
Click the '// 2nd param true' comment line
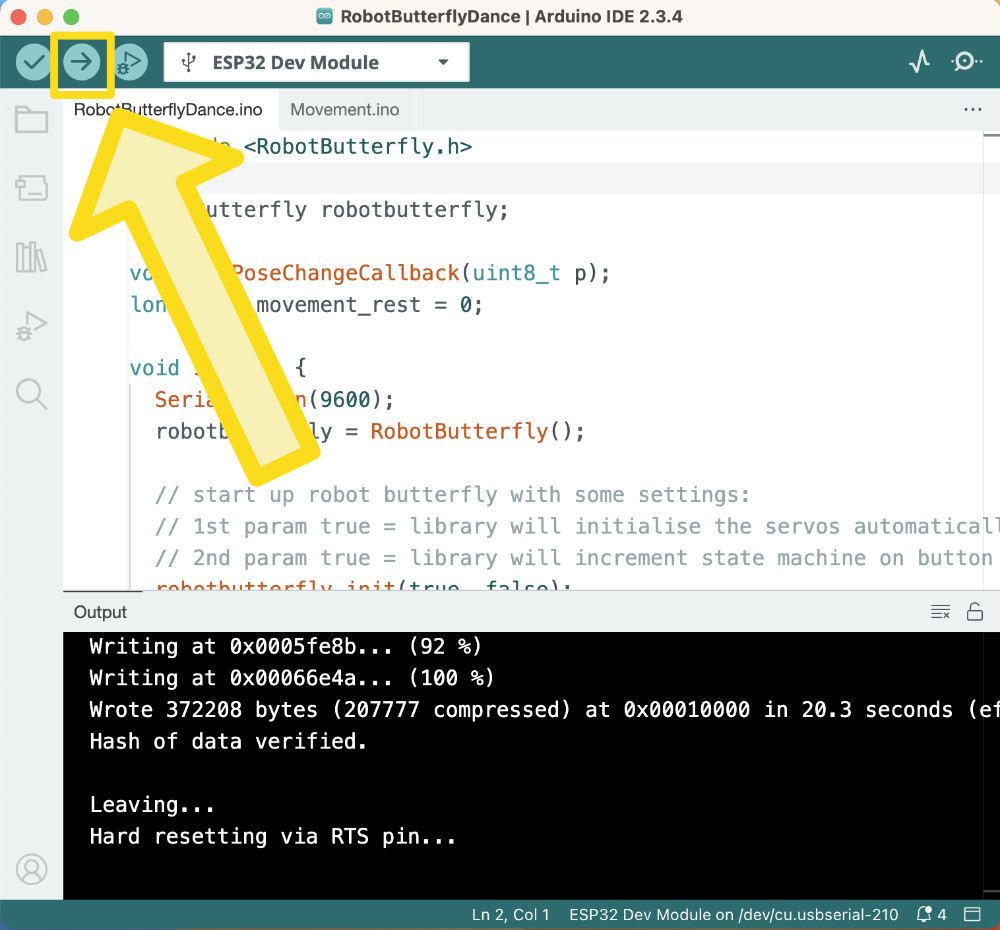click(x=574, y=558)
